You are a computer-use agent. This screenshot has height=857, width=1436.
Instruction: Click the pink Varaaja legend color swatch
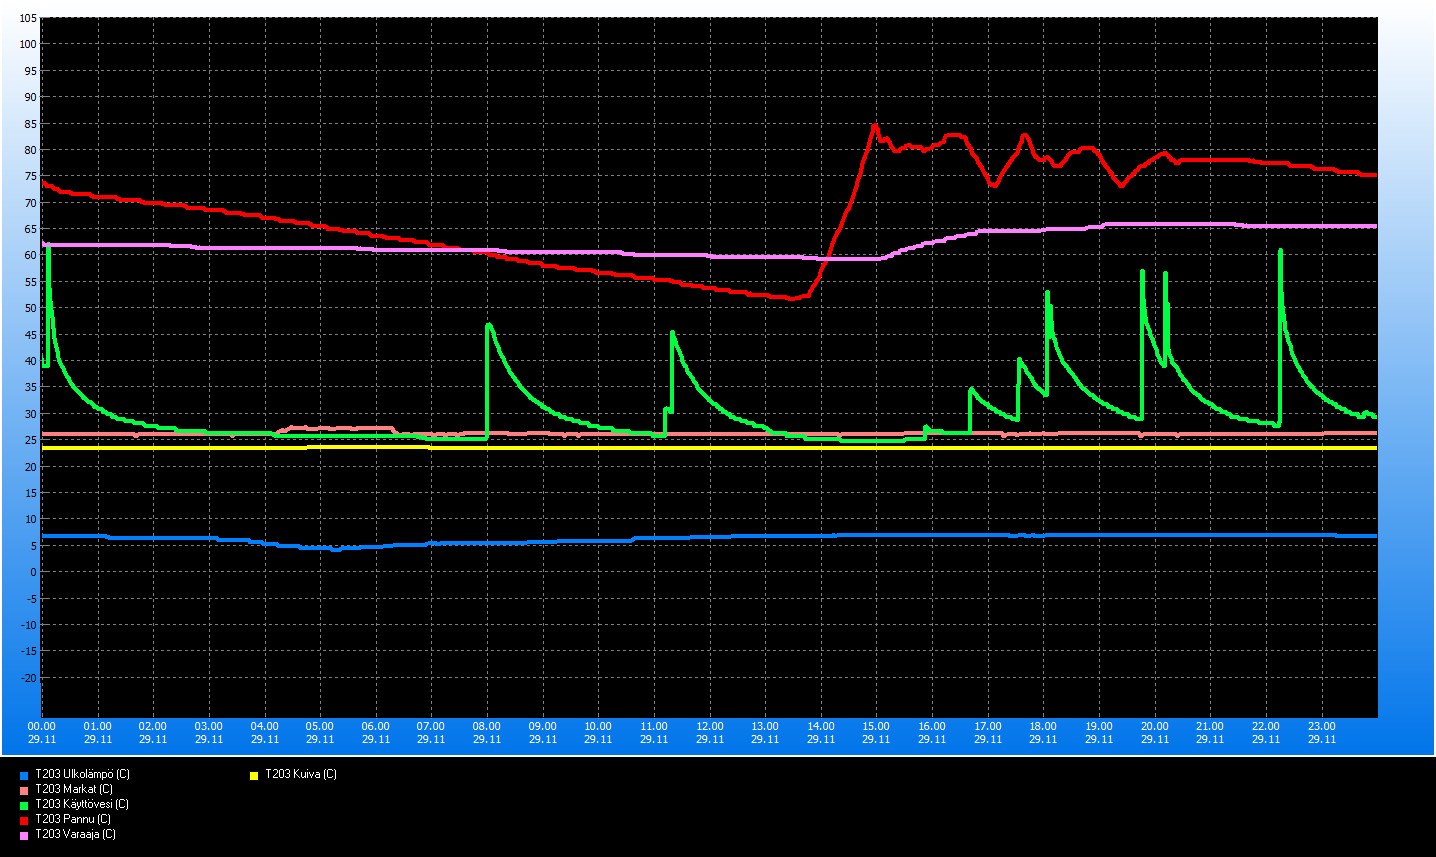[x=24, y=835]
